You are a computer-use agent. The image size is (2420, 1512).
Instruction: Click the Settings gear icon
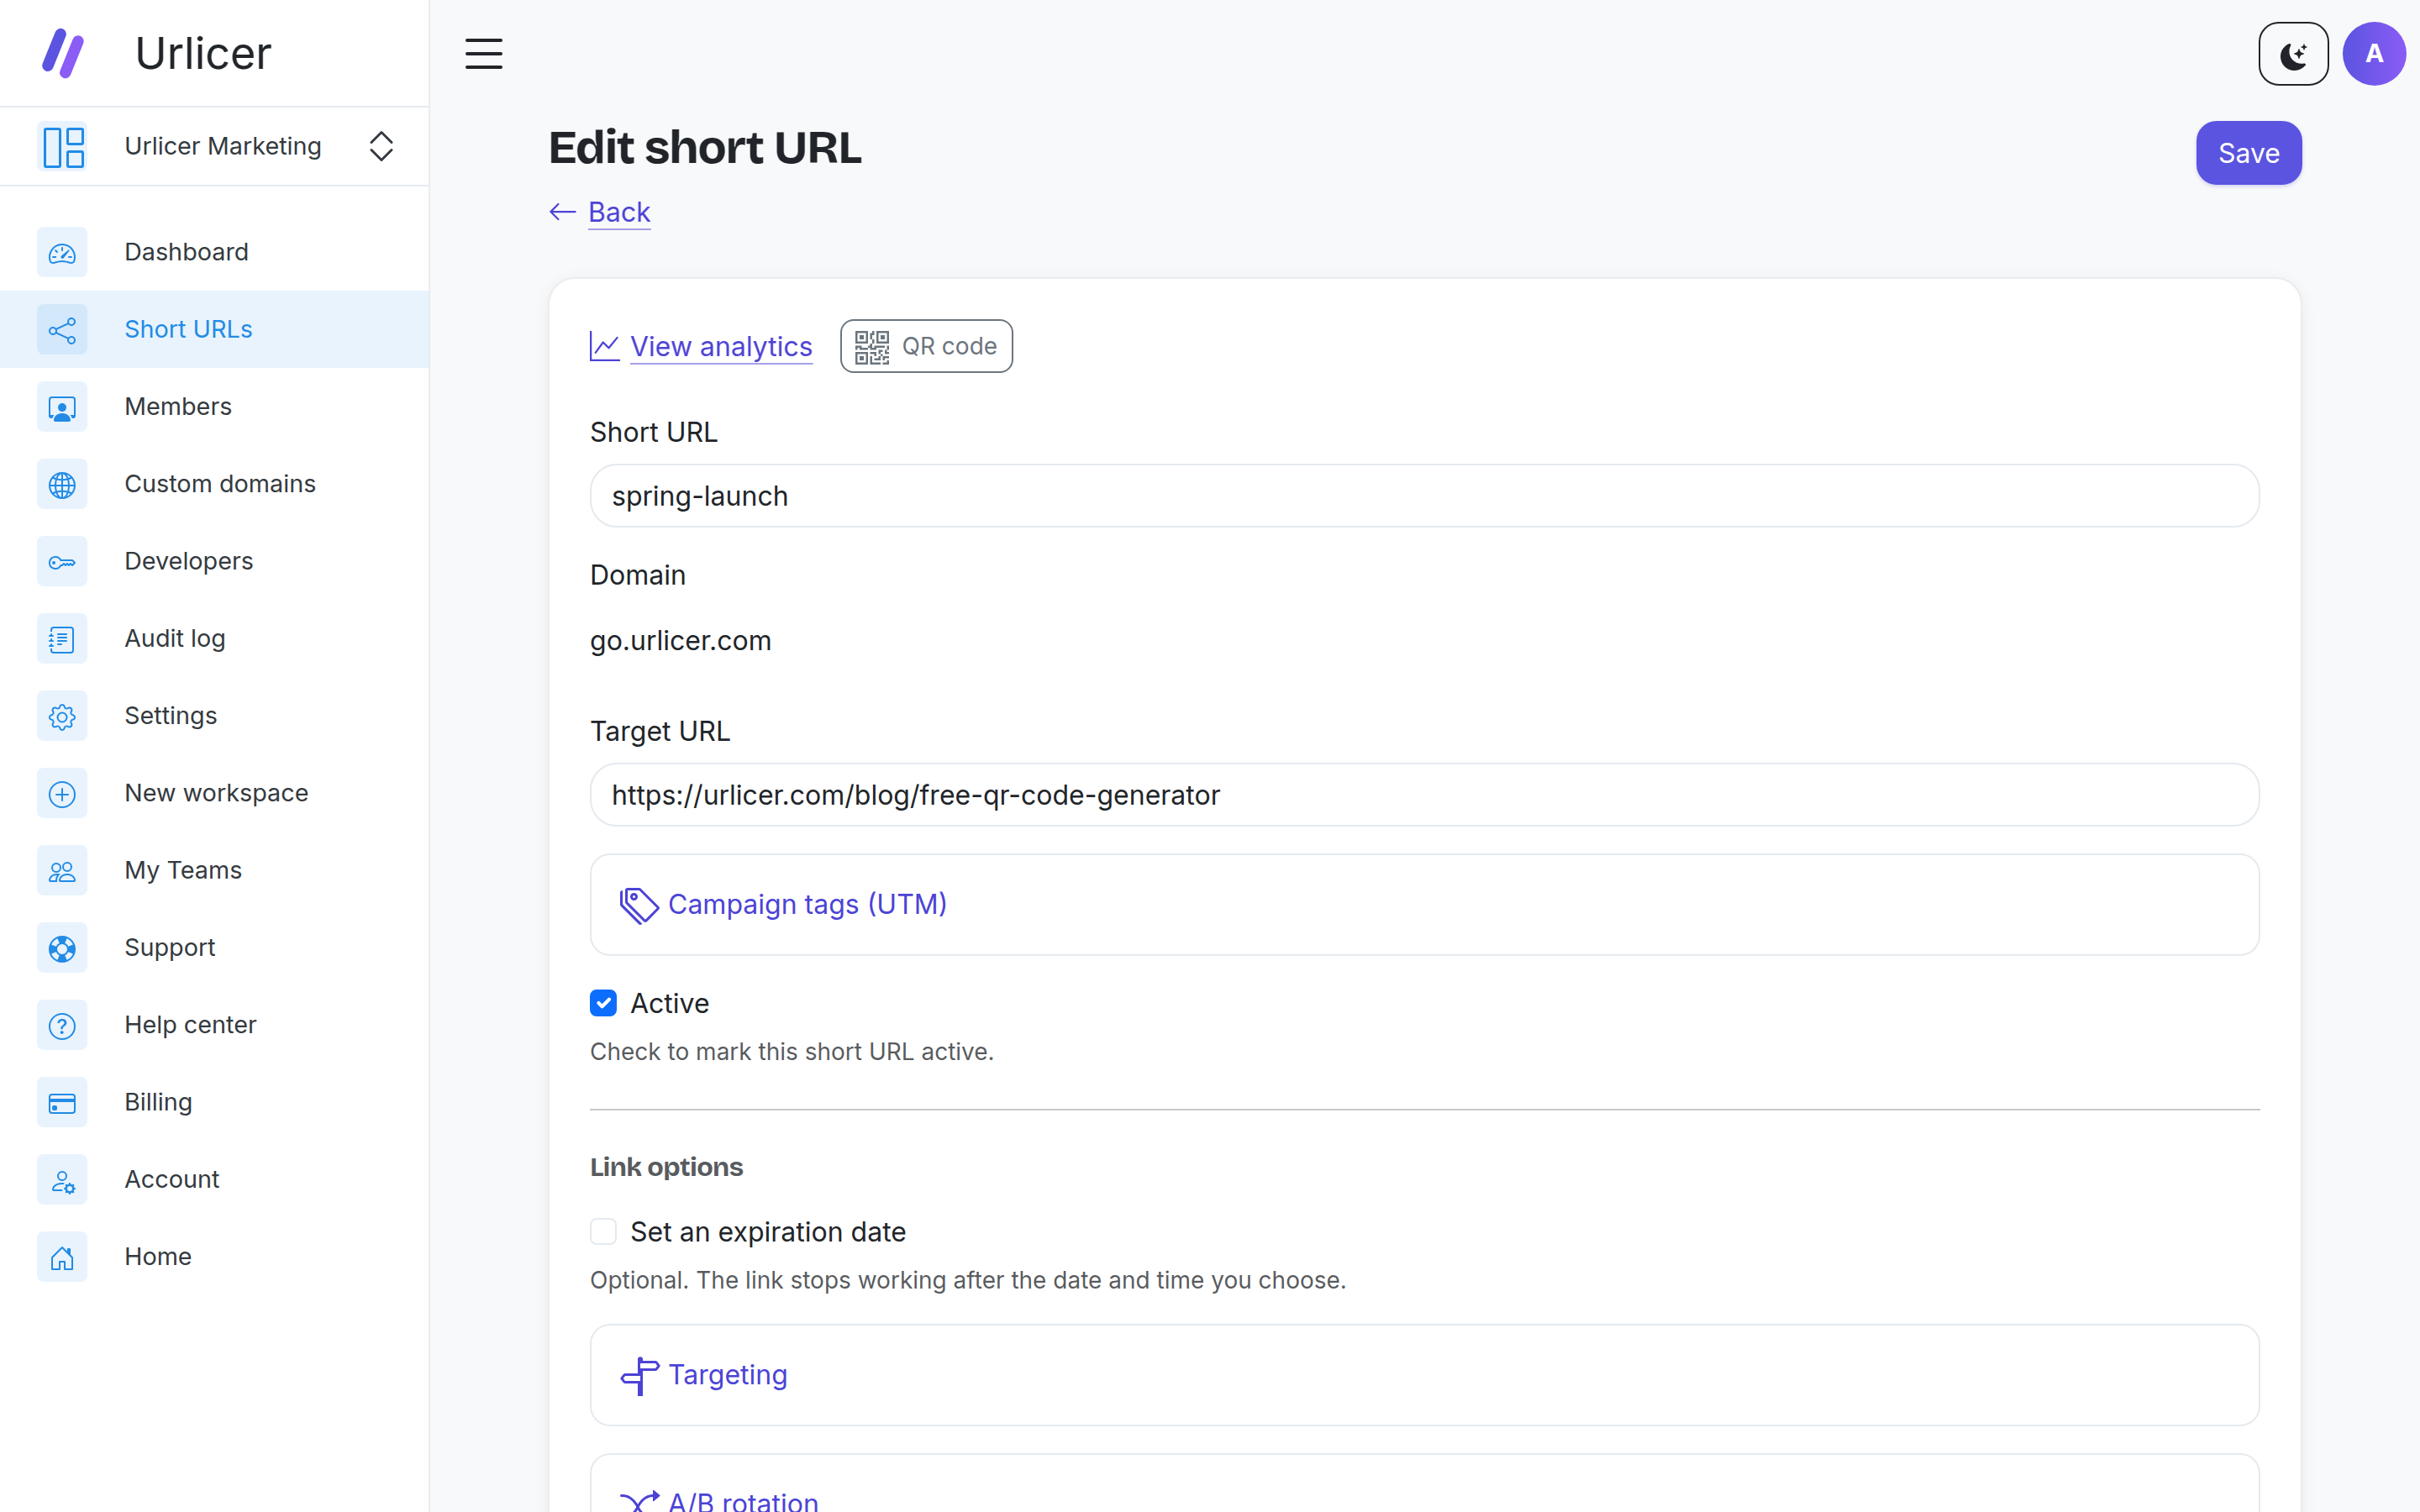(x=62, y=716)
